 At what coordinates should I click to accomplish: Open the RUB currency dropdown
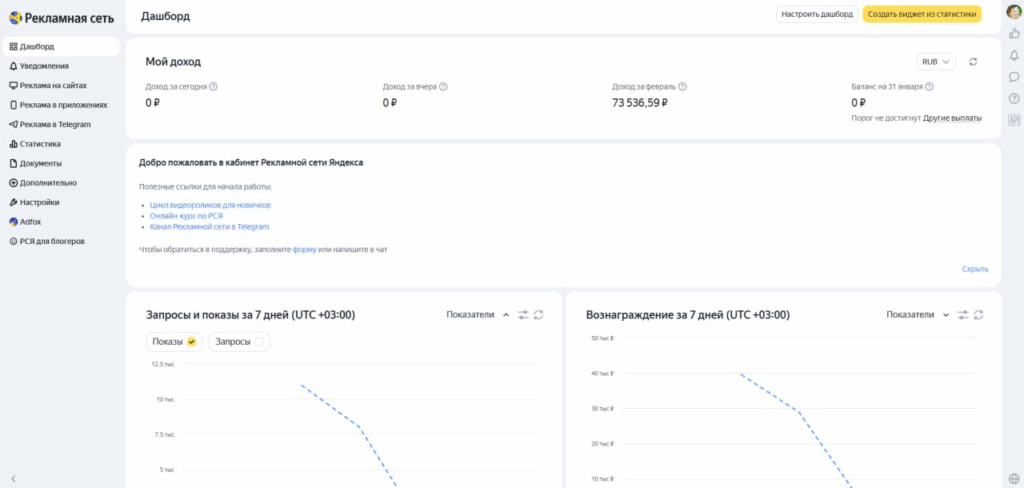935,62
